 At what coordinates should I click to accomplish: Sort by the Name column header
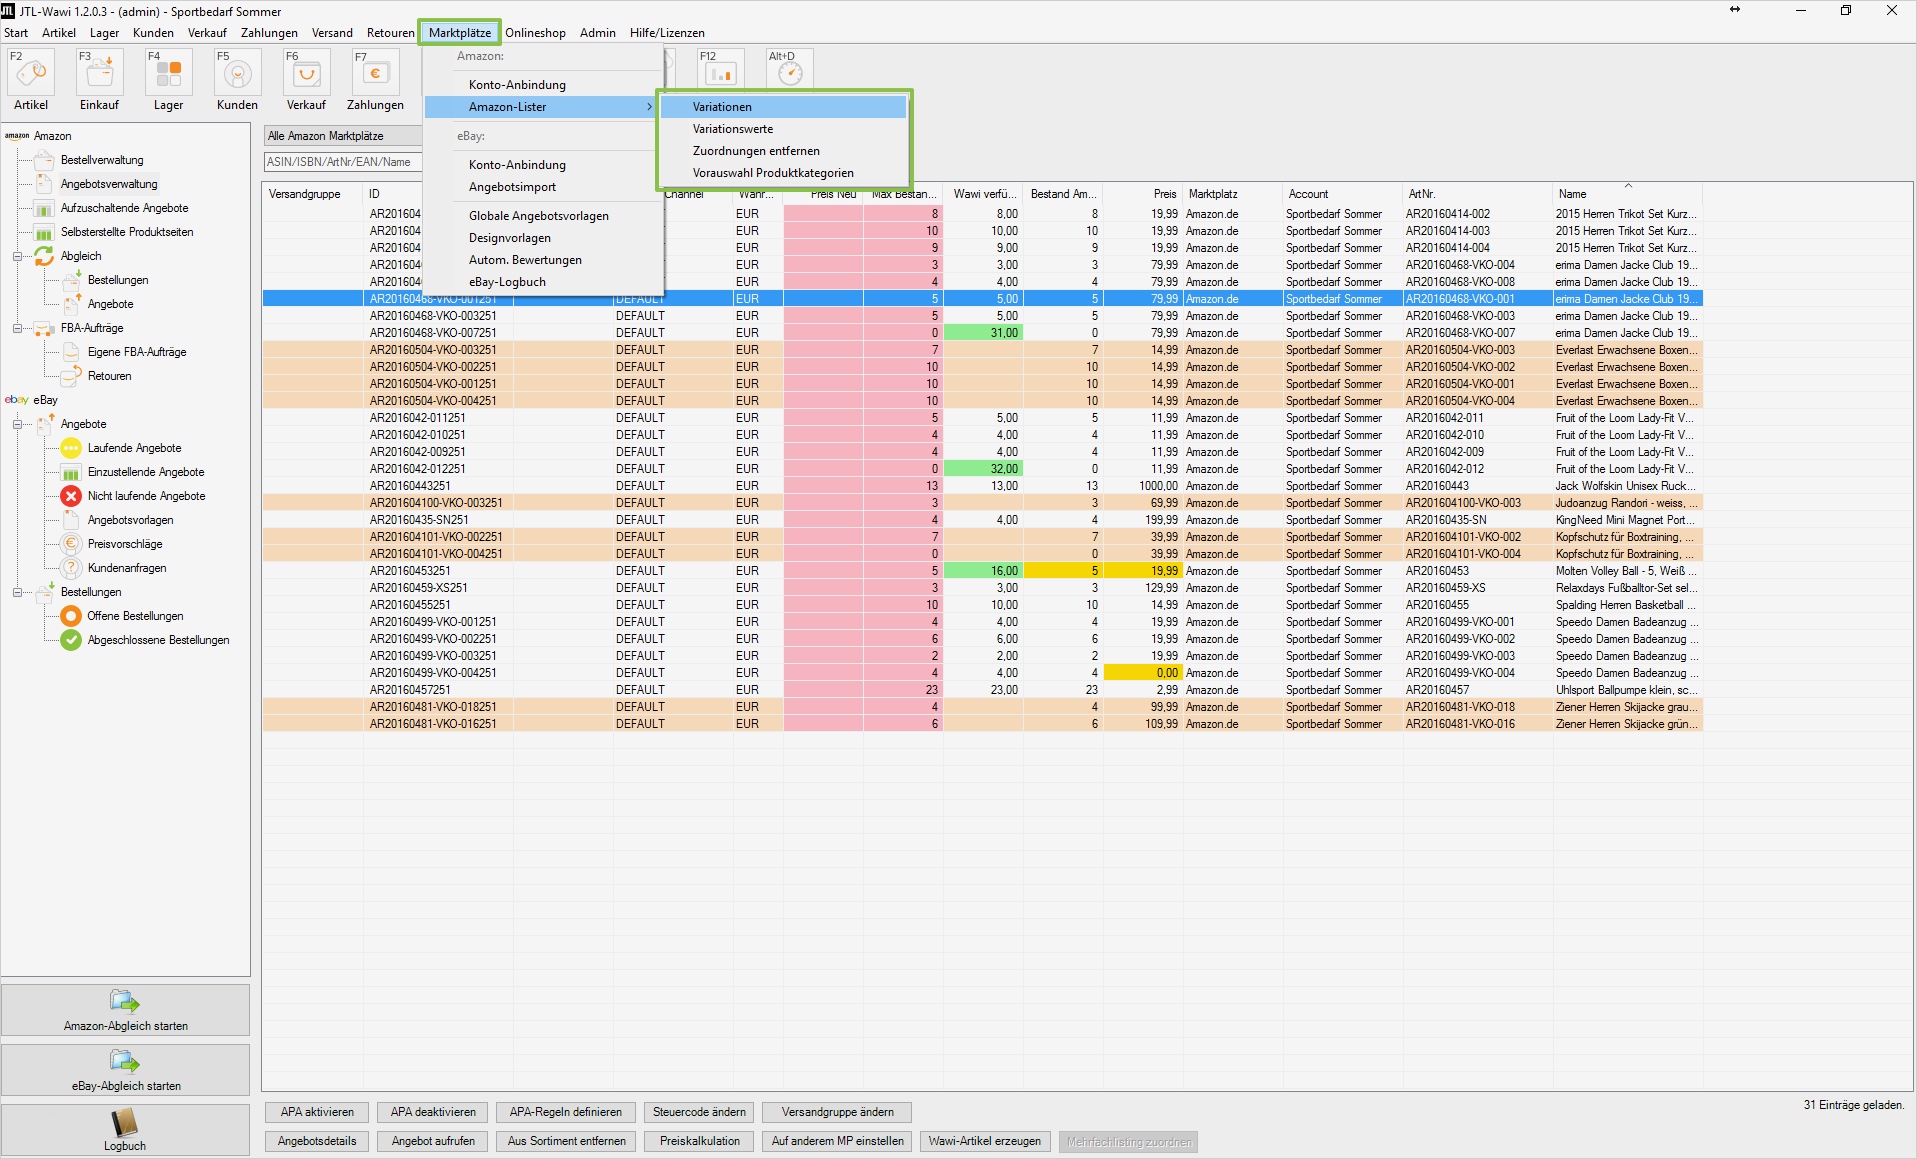[1627, 194]
